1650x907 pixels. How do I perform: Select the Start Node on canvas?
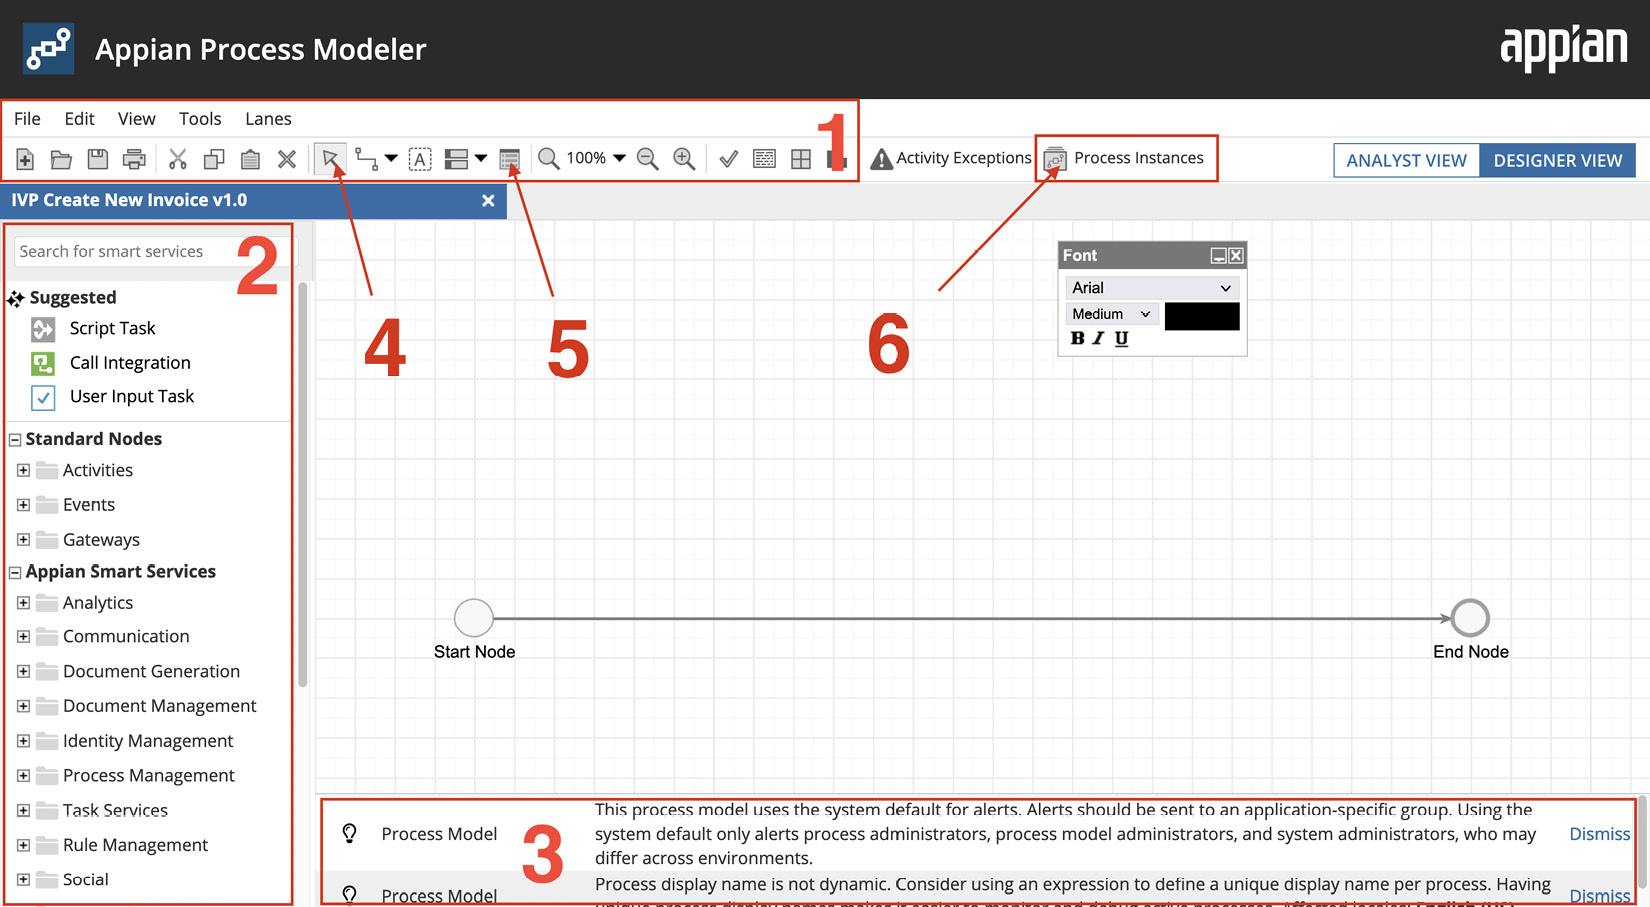click(474, 618)
